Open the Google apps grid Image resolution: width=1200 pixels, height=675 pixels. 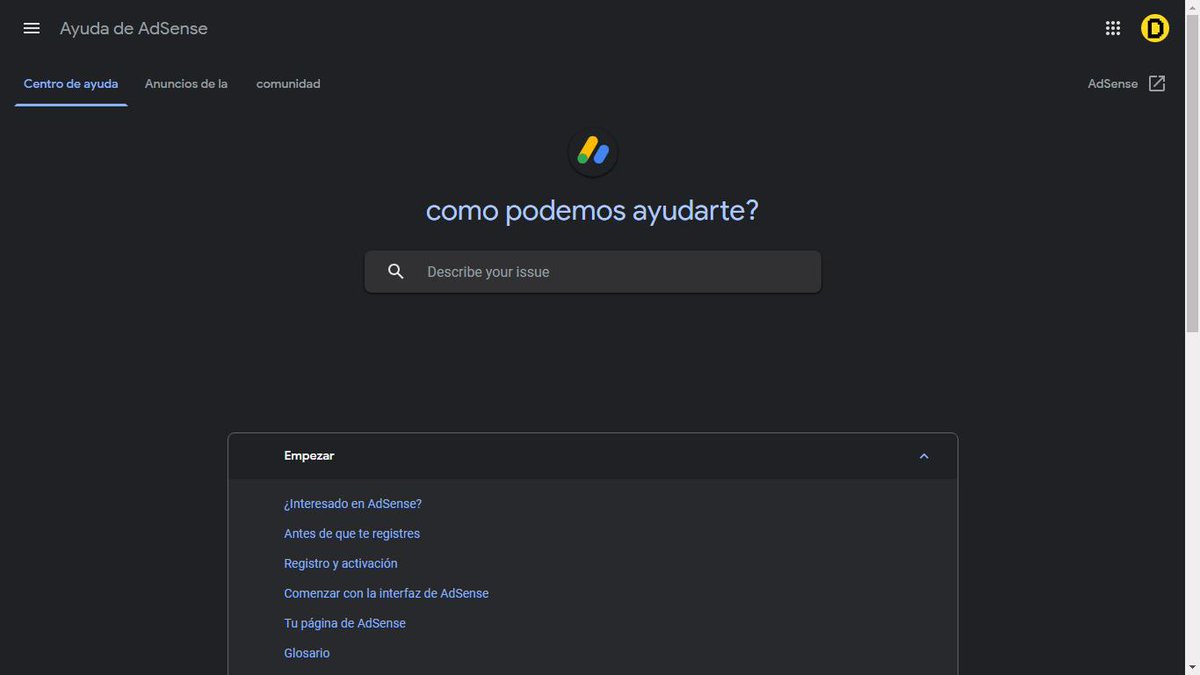pos(1113,28)
